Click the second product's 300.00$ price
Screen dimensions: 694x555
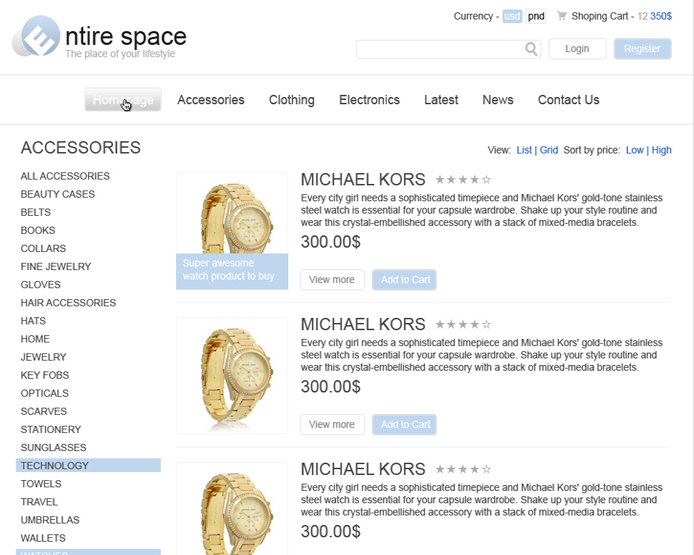(x=331, y=387)
